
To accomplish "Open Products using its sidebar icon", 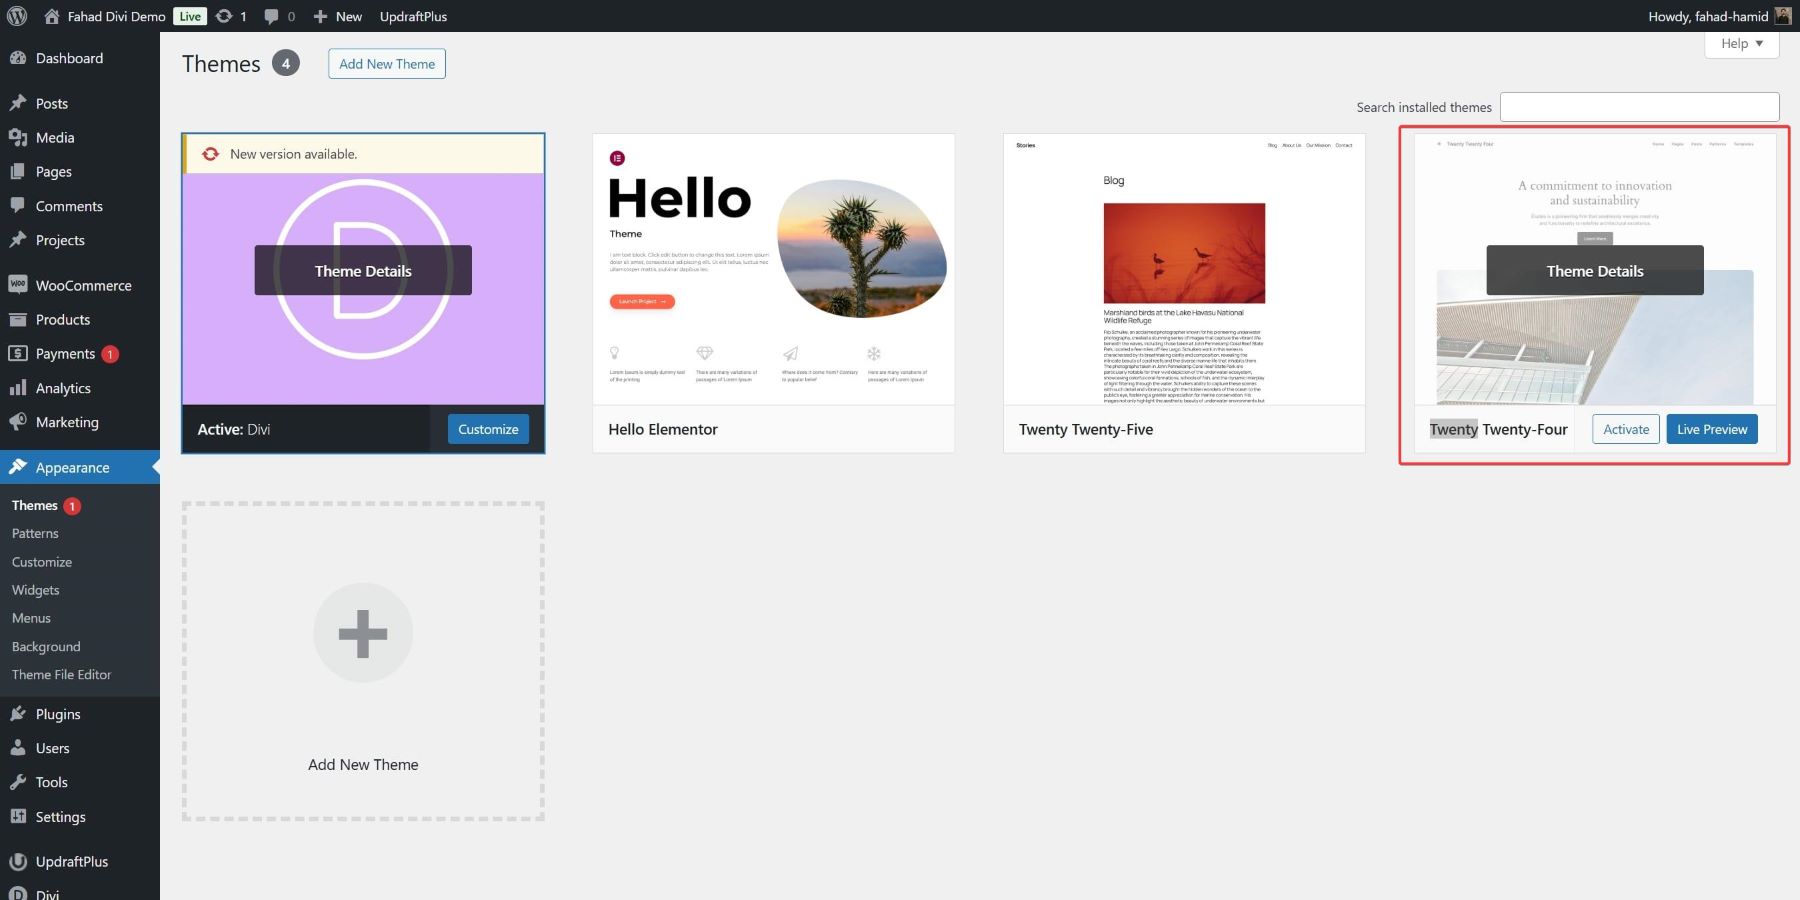I will (x=20, y=319).
